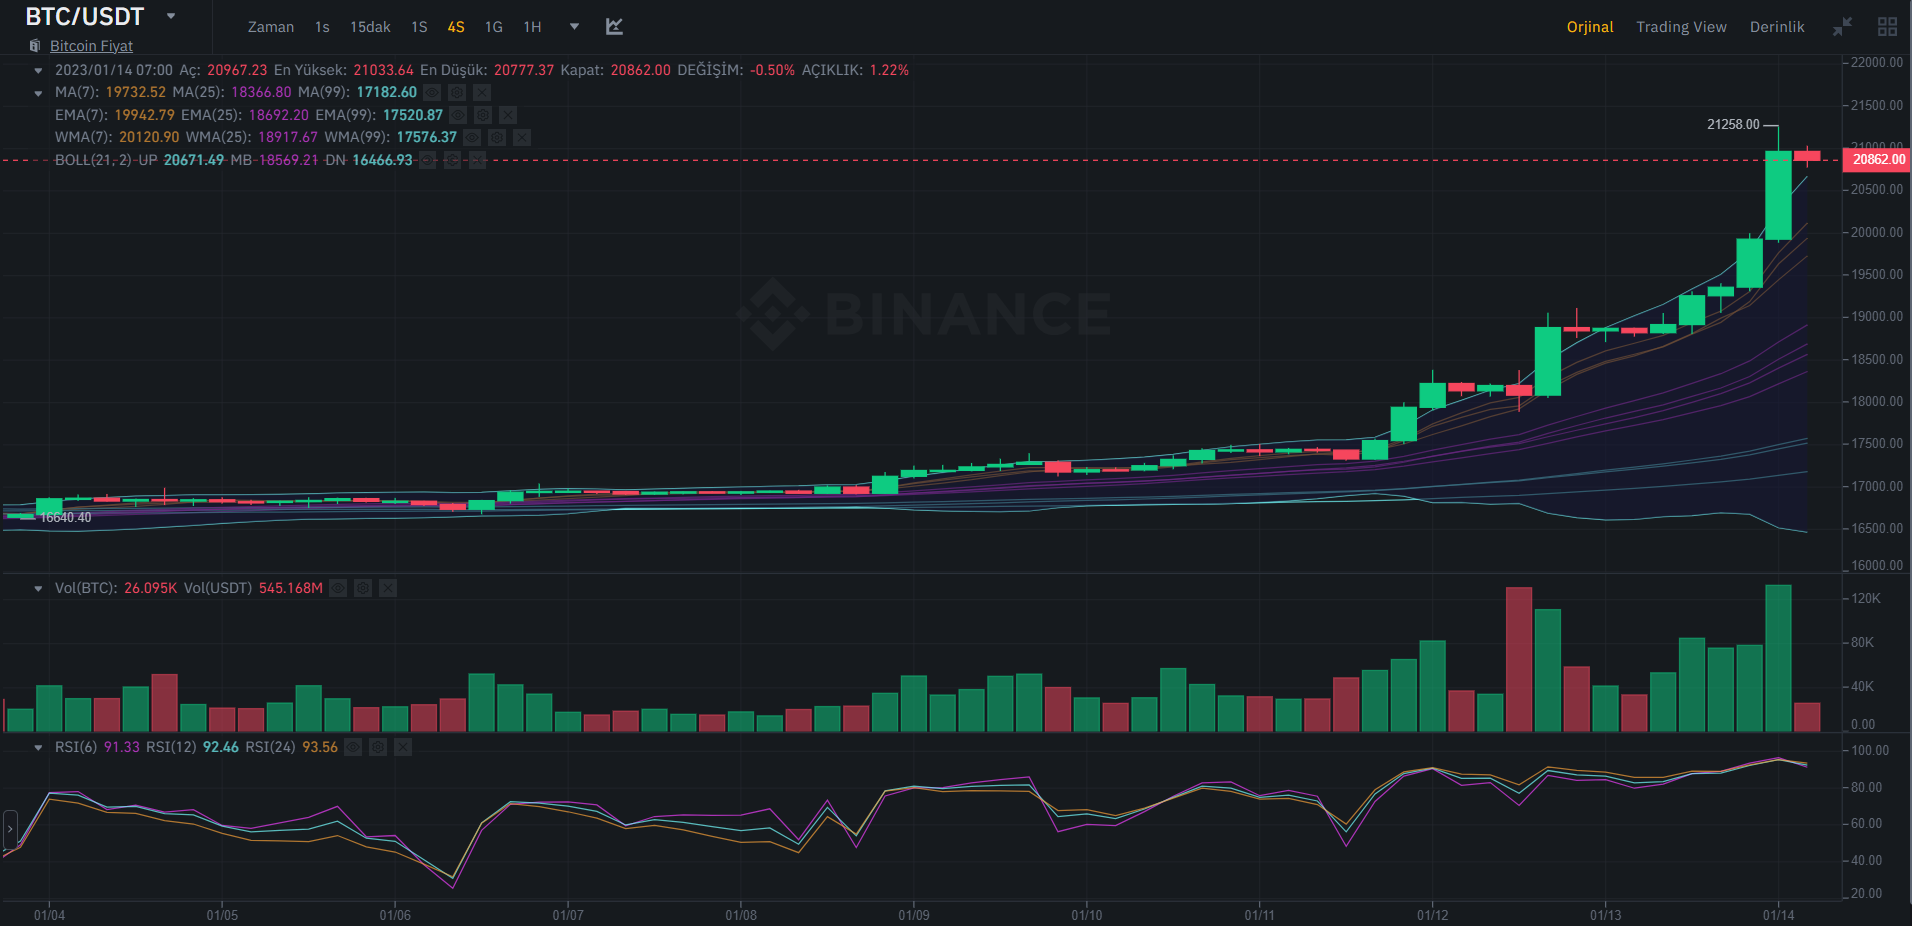Expand more time intervals dropdown after 1H

click(574, 27)
